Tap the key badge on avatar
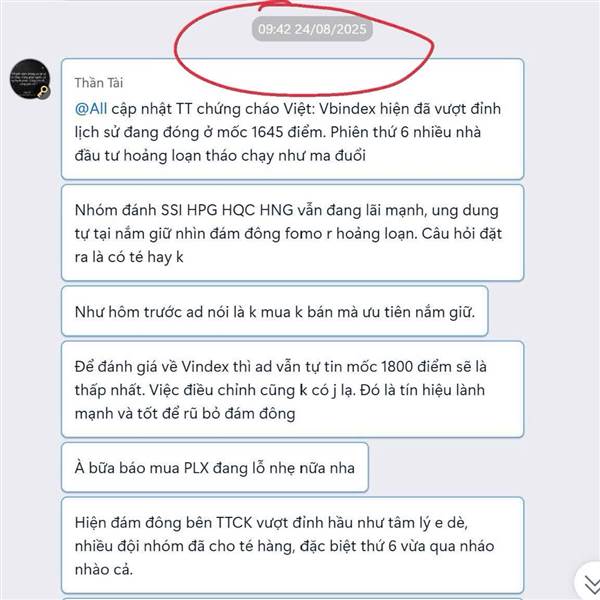 coord(43,92)
